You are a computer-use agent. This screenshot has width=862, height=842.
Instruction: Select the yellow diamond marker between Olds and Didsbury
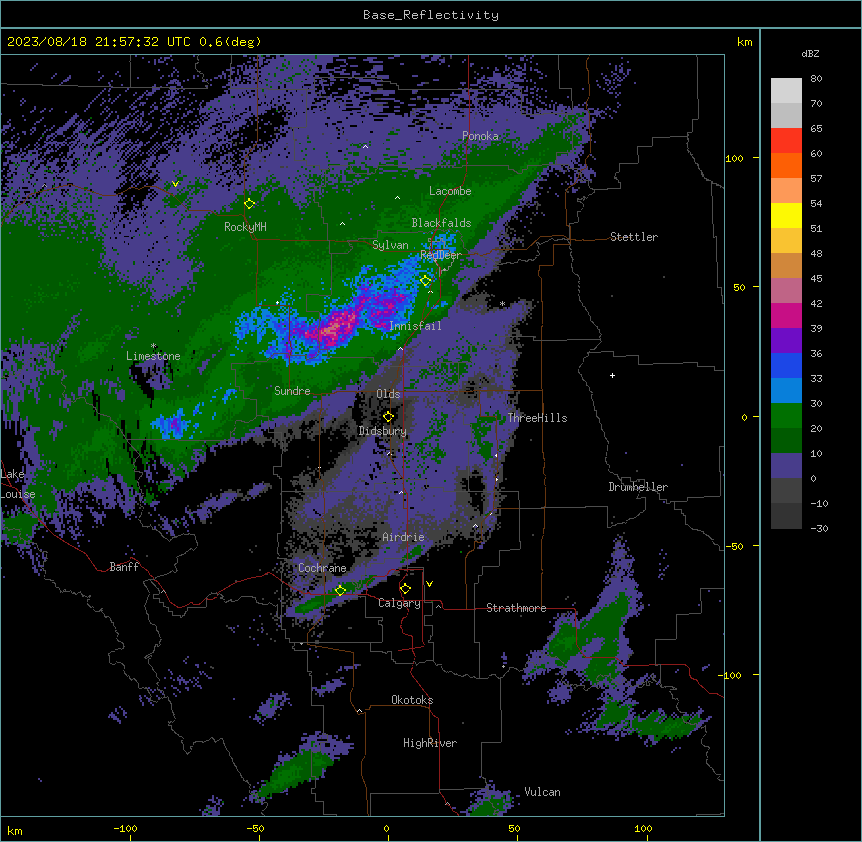(x=388, y=416)
